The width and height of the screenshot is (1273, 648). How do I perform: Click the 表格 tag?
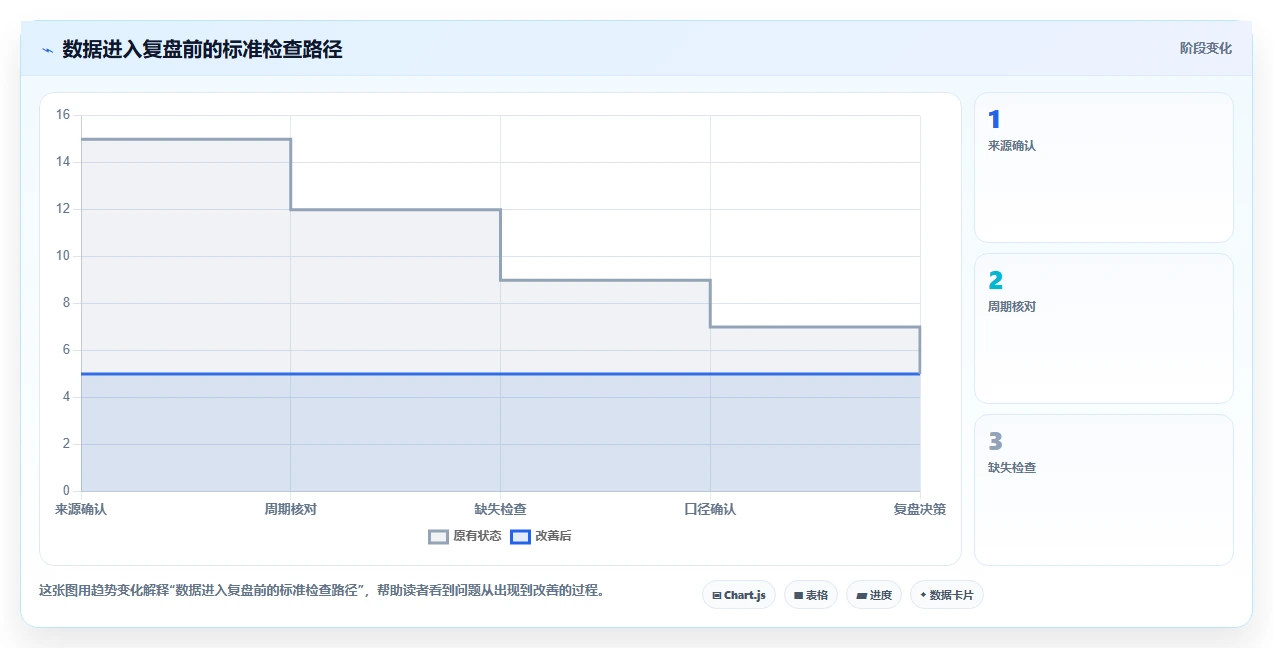point(811,595)
